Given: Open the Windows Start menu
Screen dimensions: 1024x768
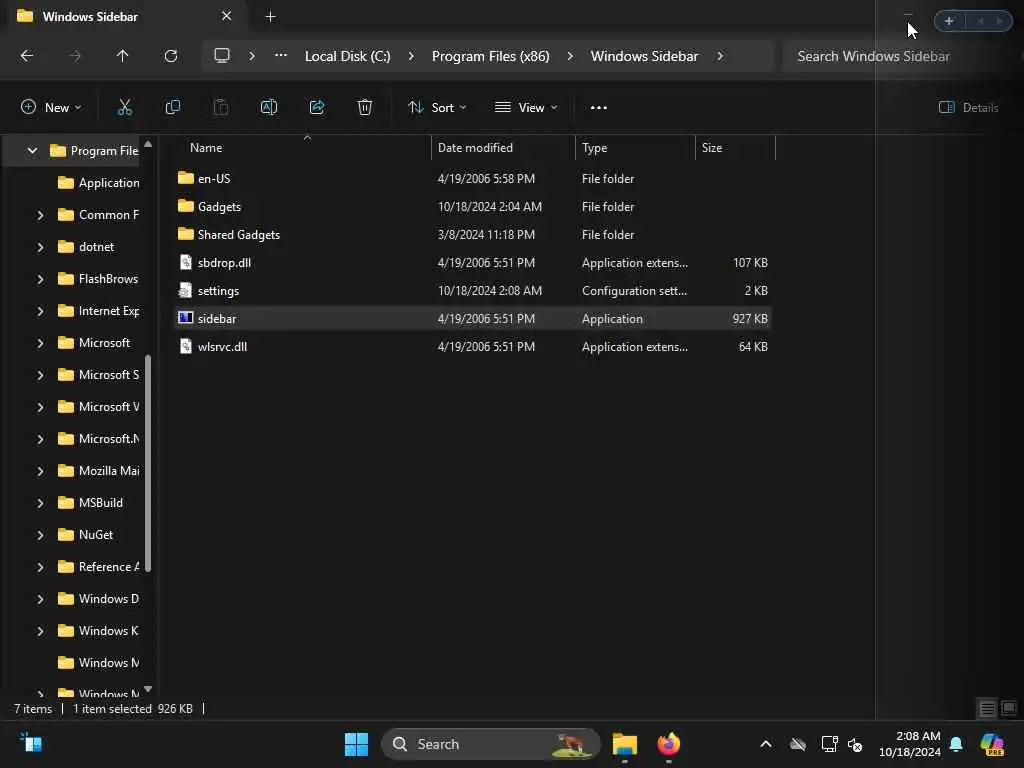Looking at the screenshot, I should tap(356, 744).
